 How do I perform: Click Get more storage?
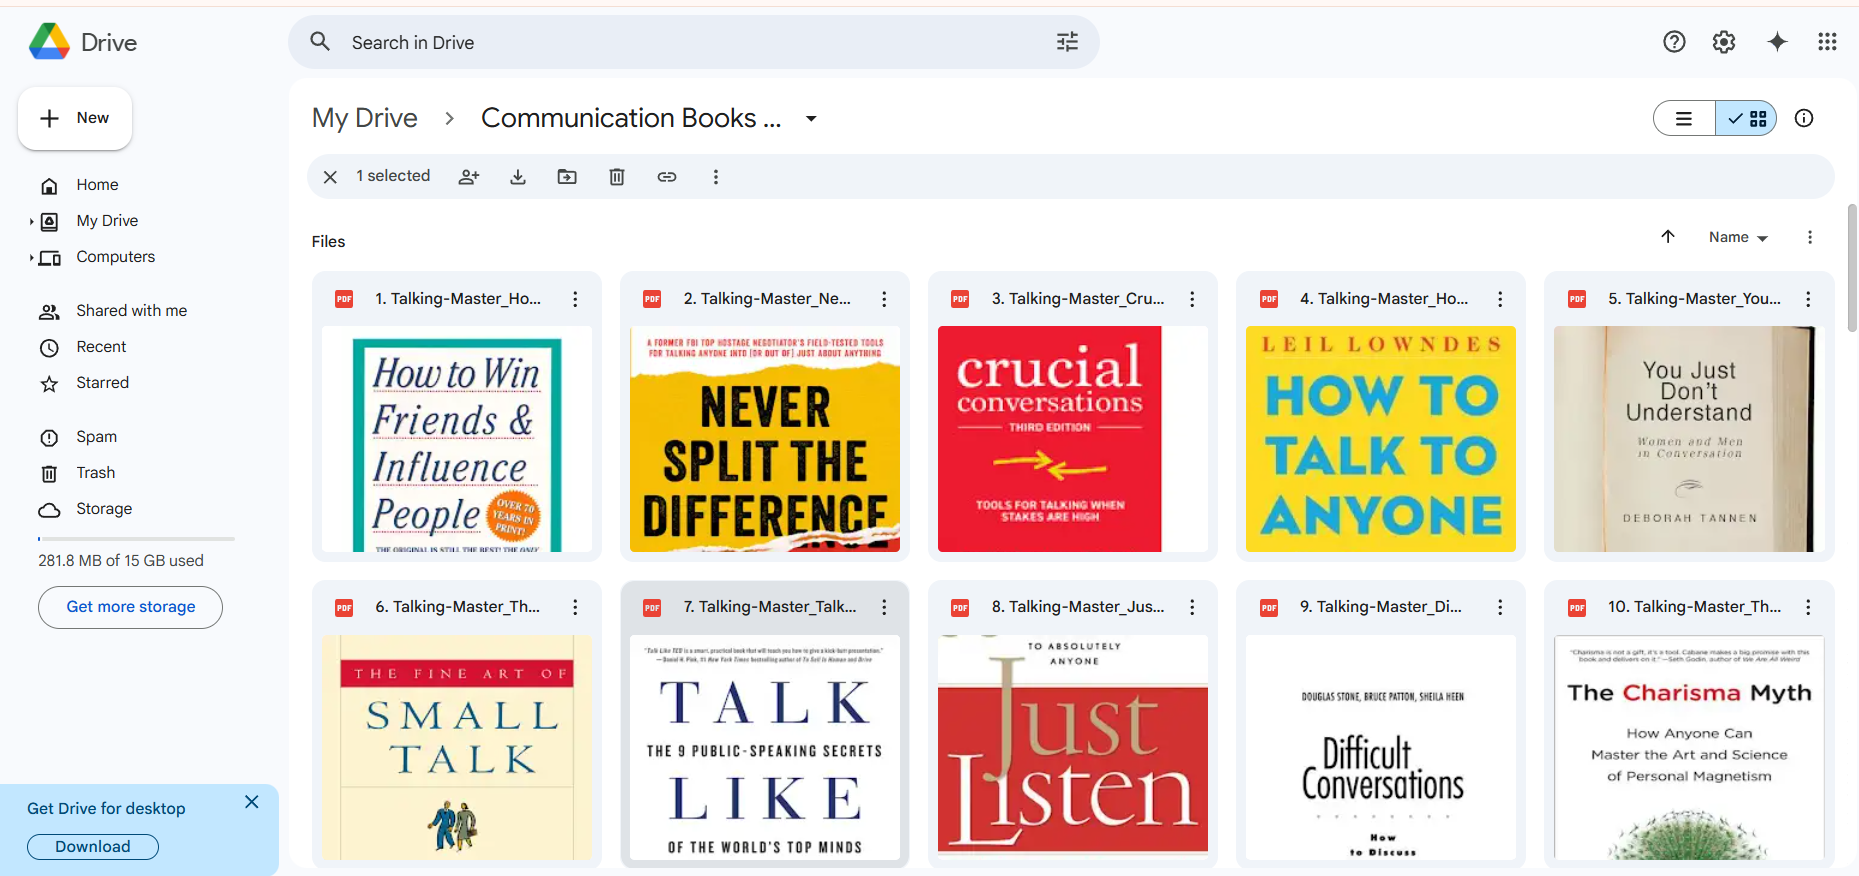130,607
